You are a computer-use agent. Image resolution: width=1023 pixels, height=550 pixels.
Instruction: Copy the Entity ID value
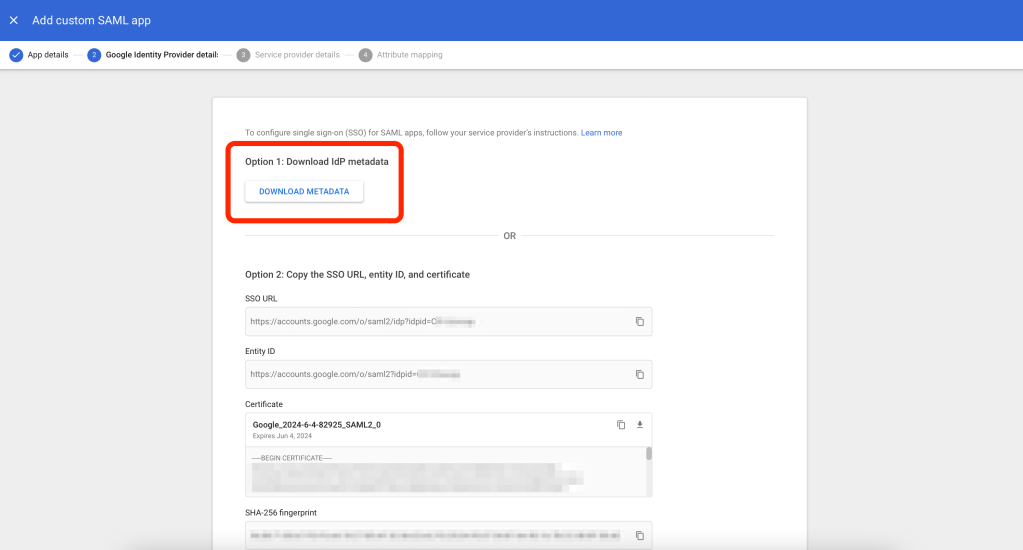tap(639, 374)
